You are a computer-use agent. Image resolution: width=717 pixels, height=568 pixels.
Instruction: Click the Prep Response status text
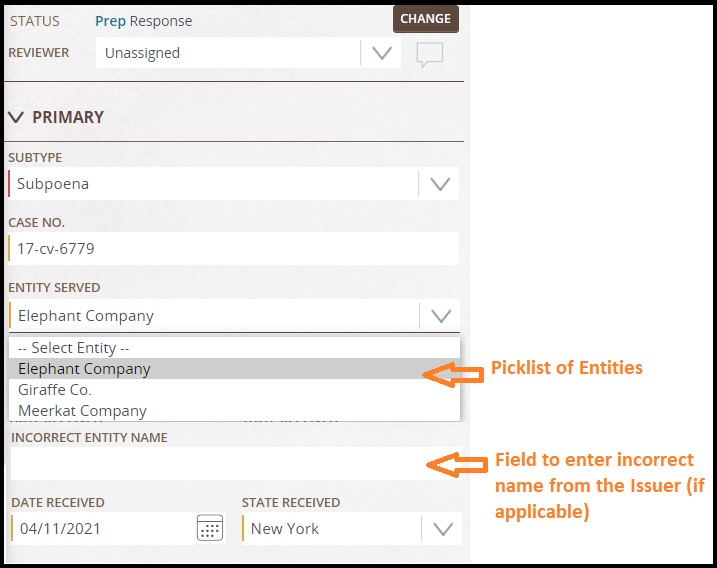pos(144,21)
